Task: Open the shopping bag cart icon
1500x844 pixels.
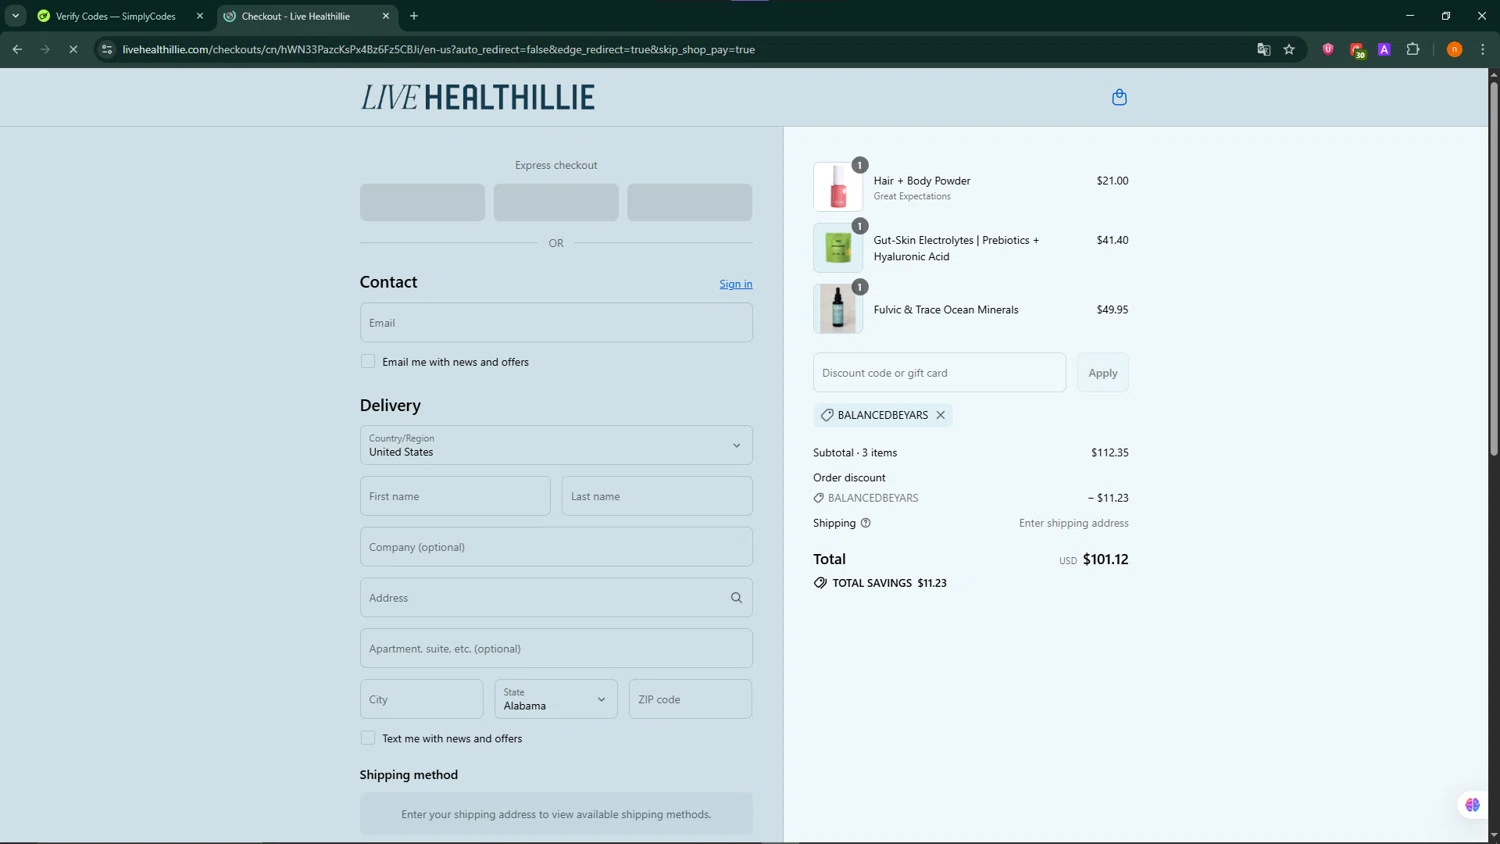Action: pos(1119,97)
